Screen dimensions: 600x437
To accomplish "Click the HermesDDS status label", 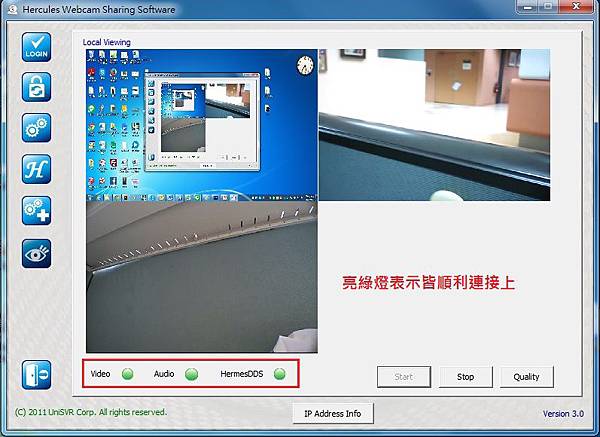I will [242, 374].
